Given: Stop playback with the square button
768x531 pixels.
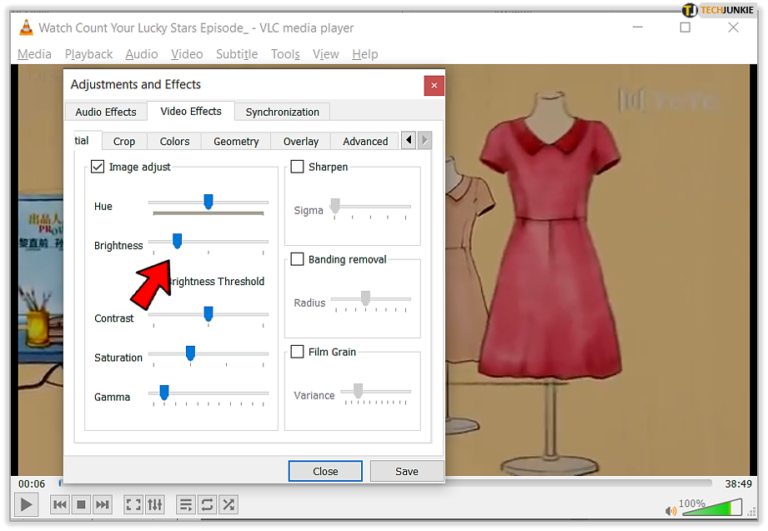Looking at the screenshot, I should click(81, 505).
